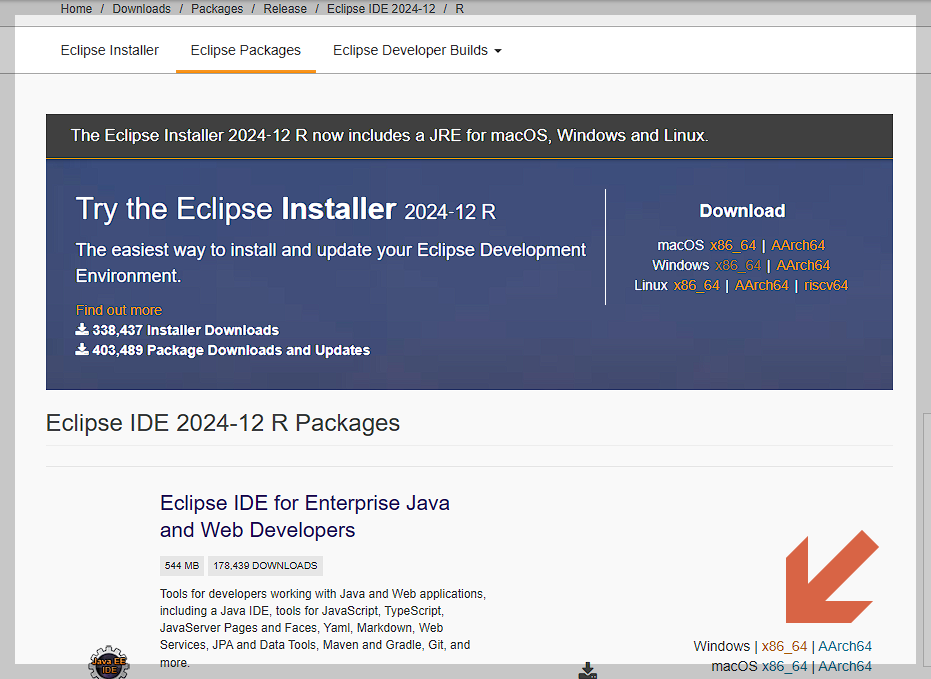The height and width of the screenshot is (679, 931).
Task: Download installer for Linux AArch64
Action: tap(761, 285)
